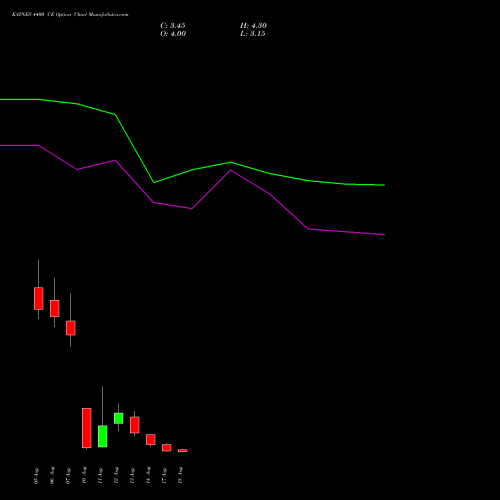500x500 pixels.
Task: Click the '17 Aug' date label
Action: pos(164,476)
